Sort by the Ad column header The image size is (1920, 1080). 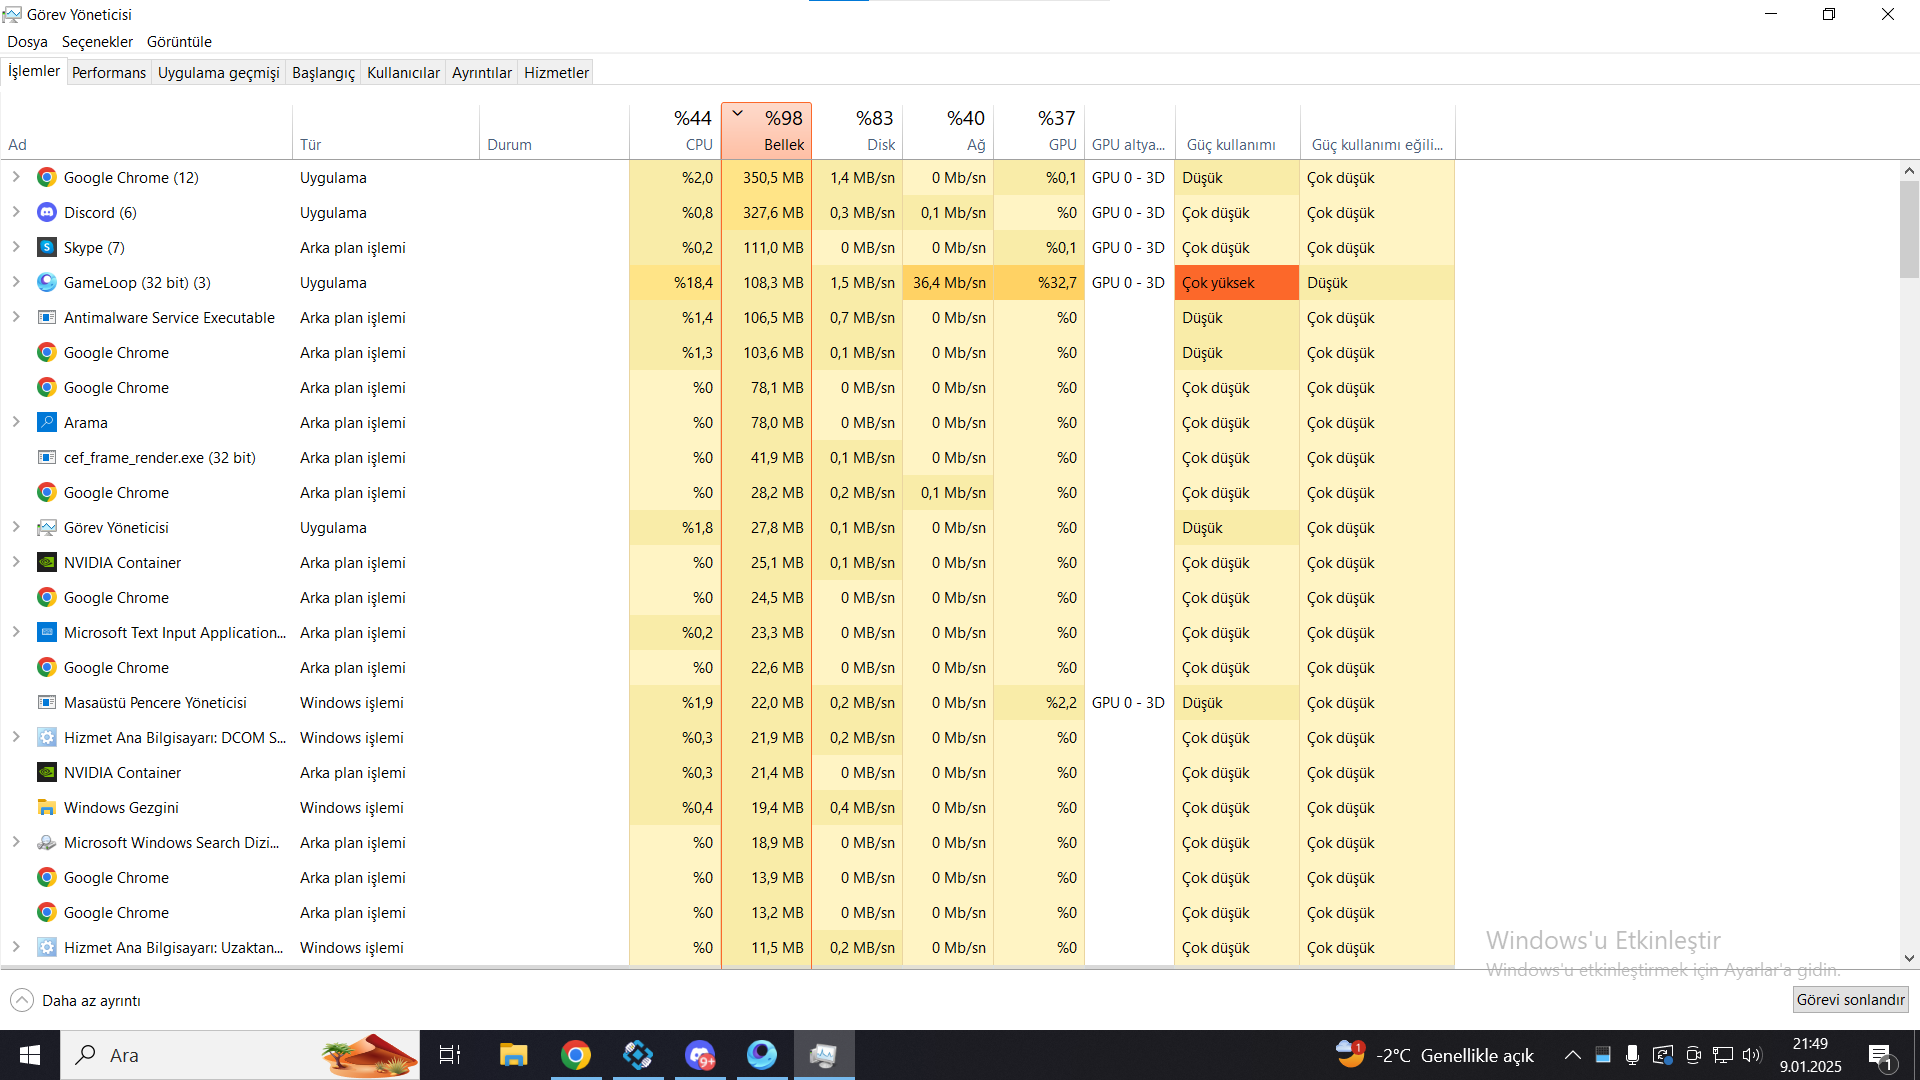pyautogui.click(x=146, y=131)
